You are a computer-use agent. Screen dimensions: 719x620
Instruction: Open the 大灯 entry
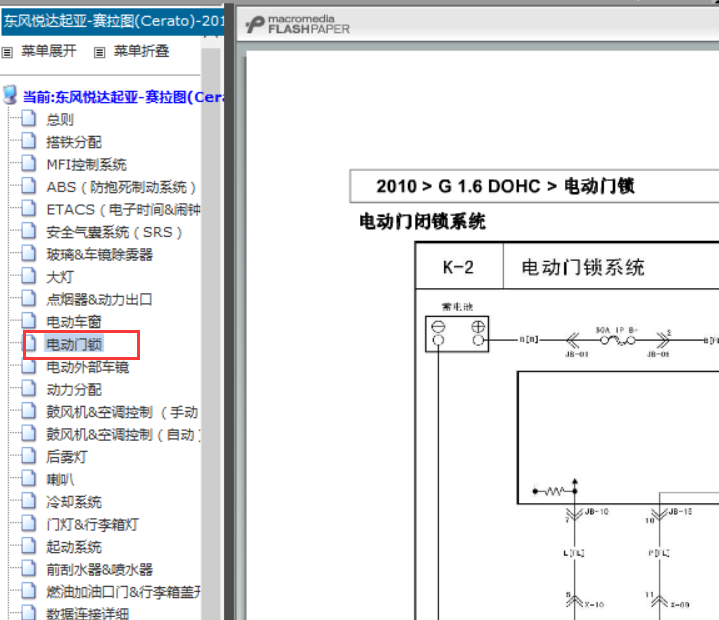(60, 277)
